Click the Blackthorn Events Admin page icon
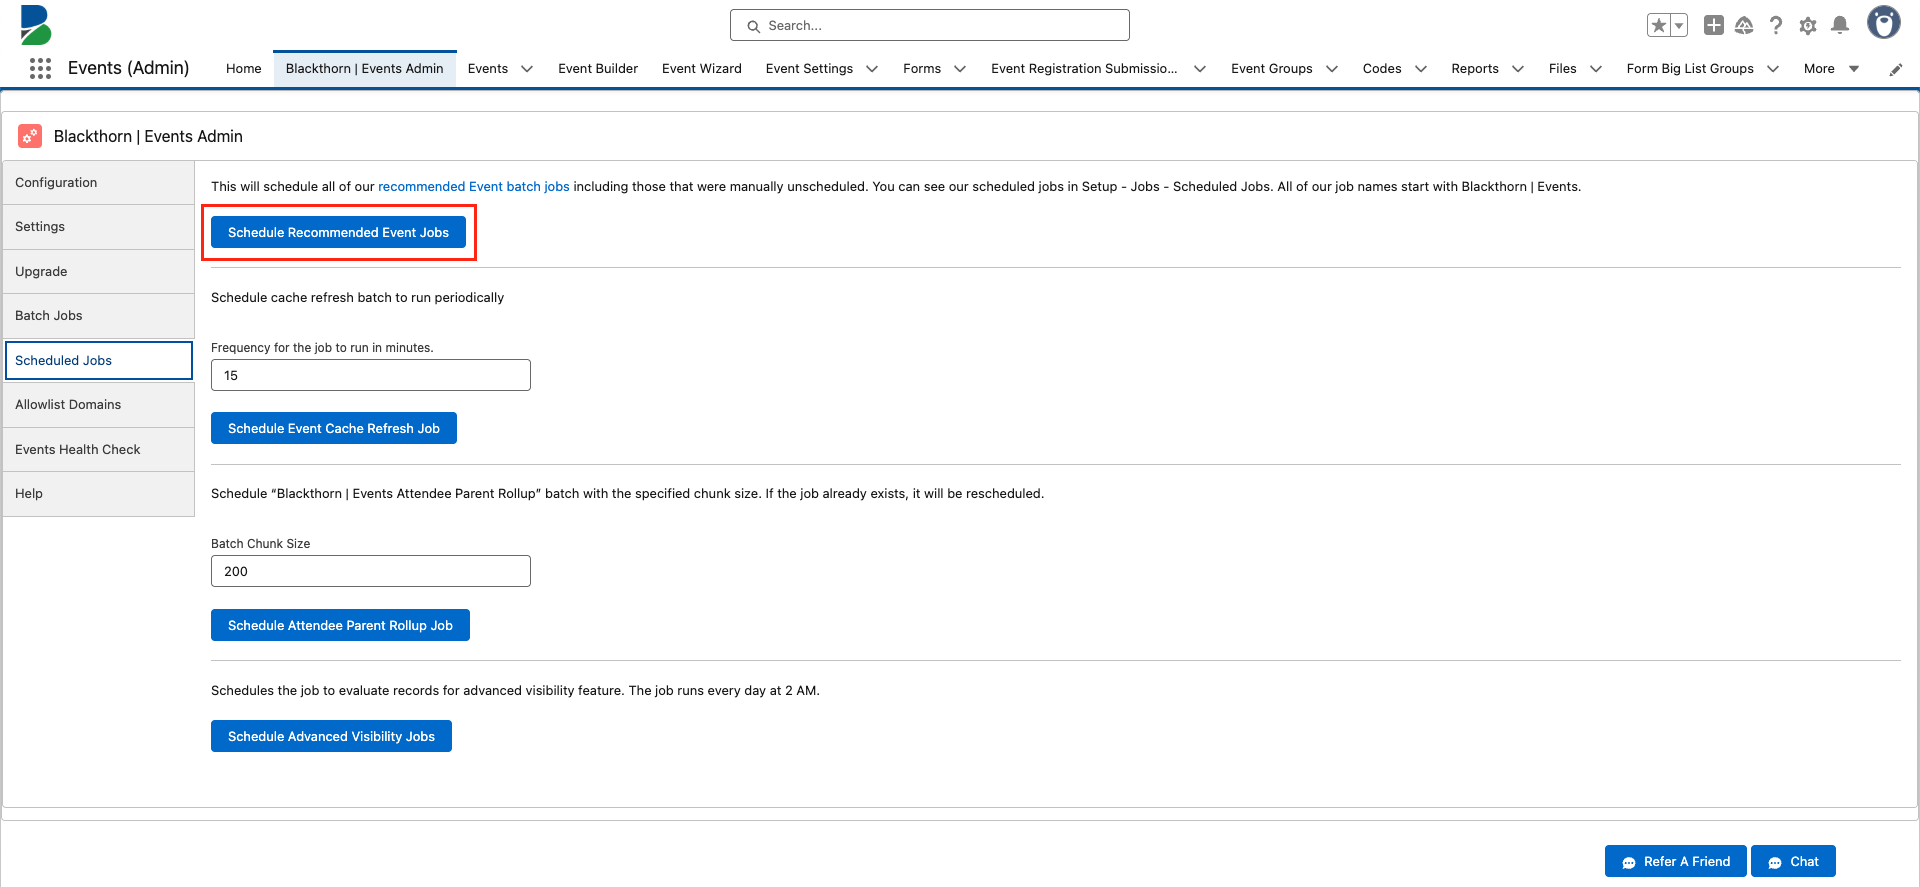The image size is (1920, 887). pos(30,136)
